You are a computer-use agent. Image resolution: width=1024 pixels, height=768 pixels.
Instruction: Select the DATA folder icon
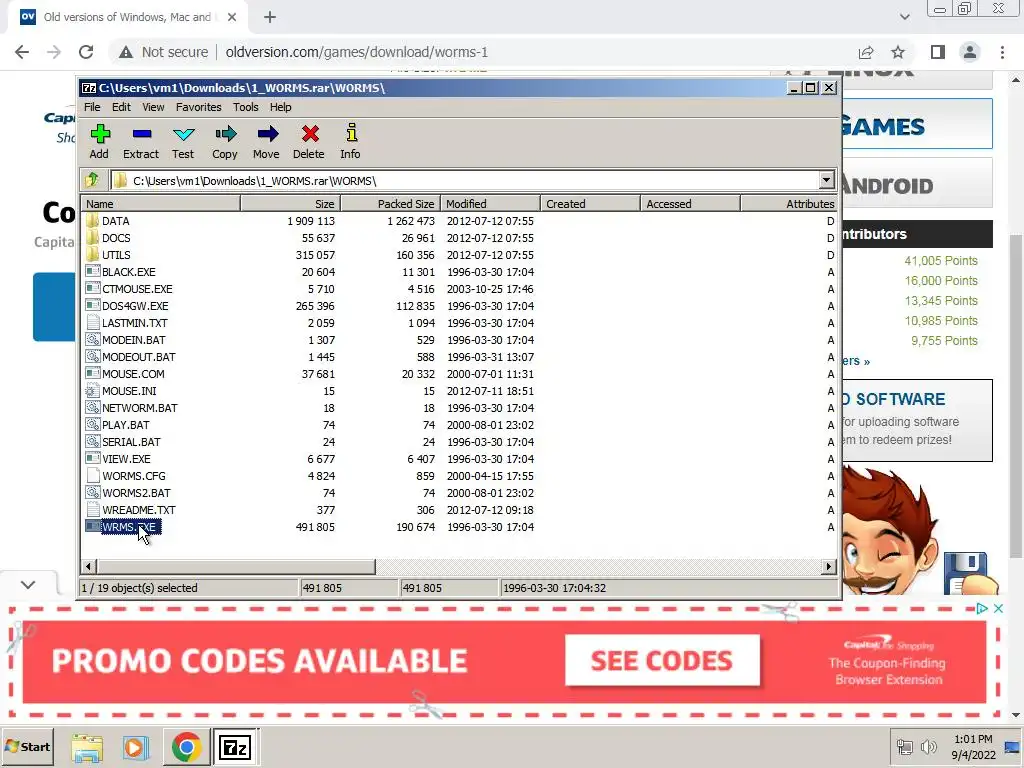(x=92, y=221)
